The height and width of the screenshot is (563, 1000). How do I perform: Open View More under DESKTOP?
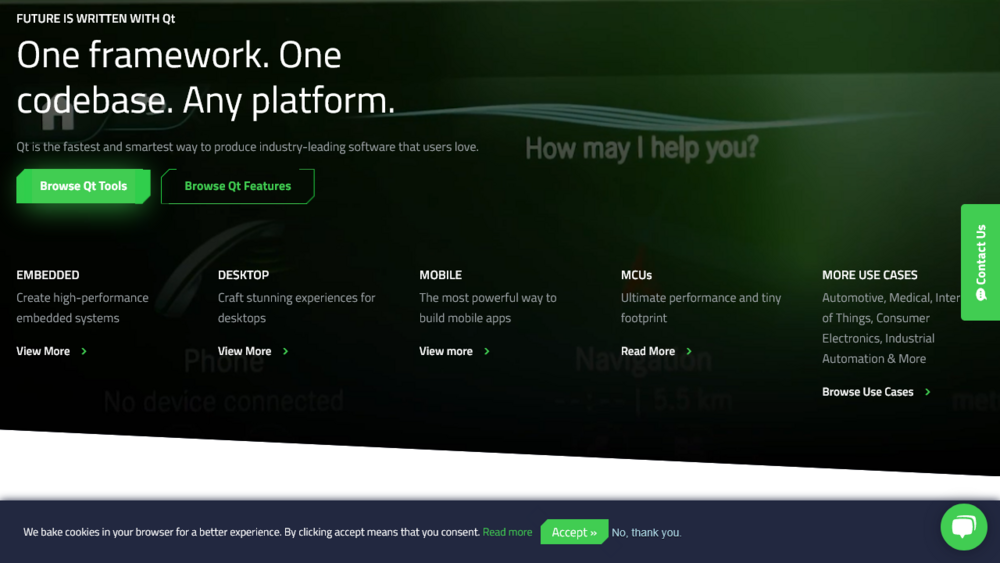coord(244,351)
